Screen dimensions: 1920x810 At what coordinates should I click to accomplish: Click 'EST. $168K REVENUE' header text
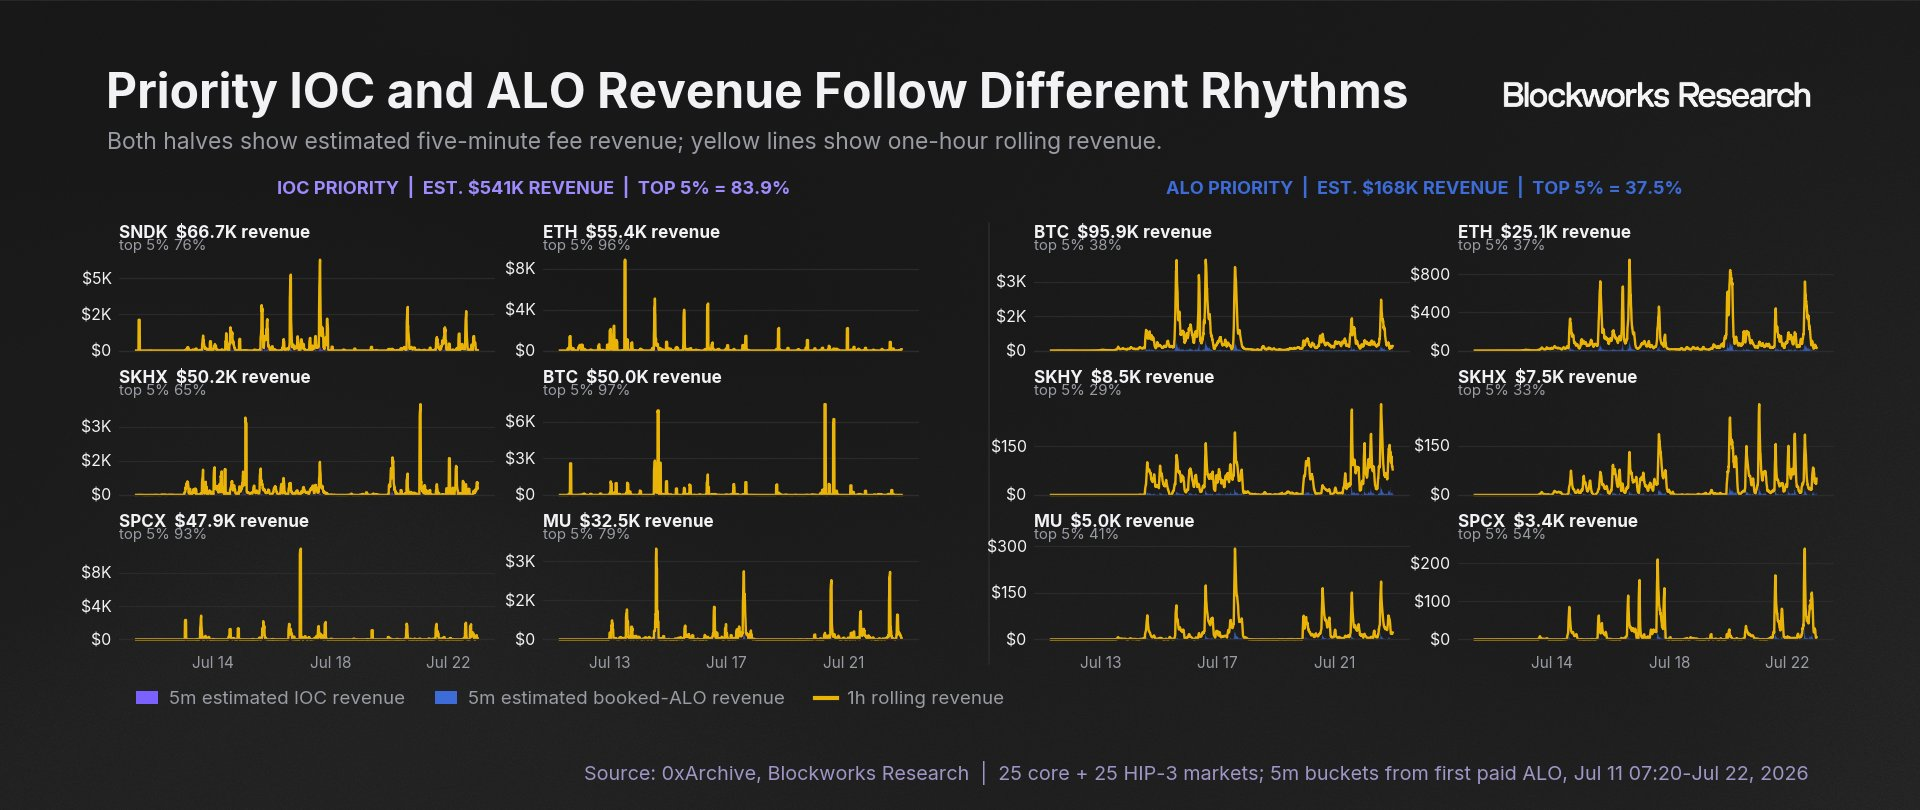(x=1412, y=188)
